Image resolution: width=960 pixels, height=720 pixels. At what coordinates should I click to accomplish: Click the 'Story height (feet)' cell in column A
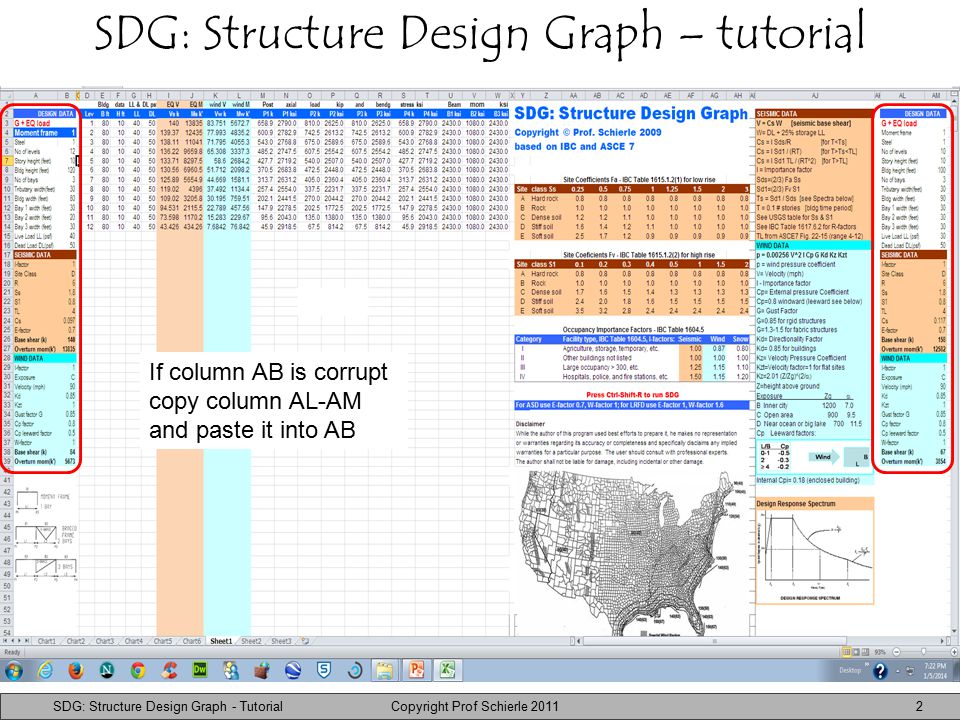point(35,161)
